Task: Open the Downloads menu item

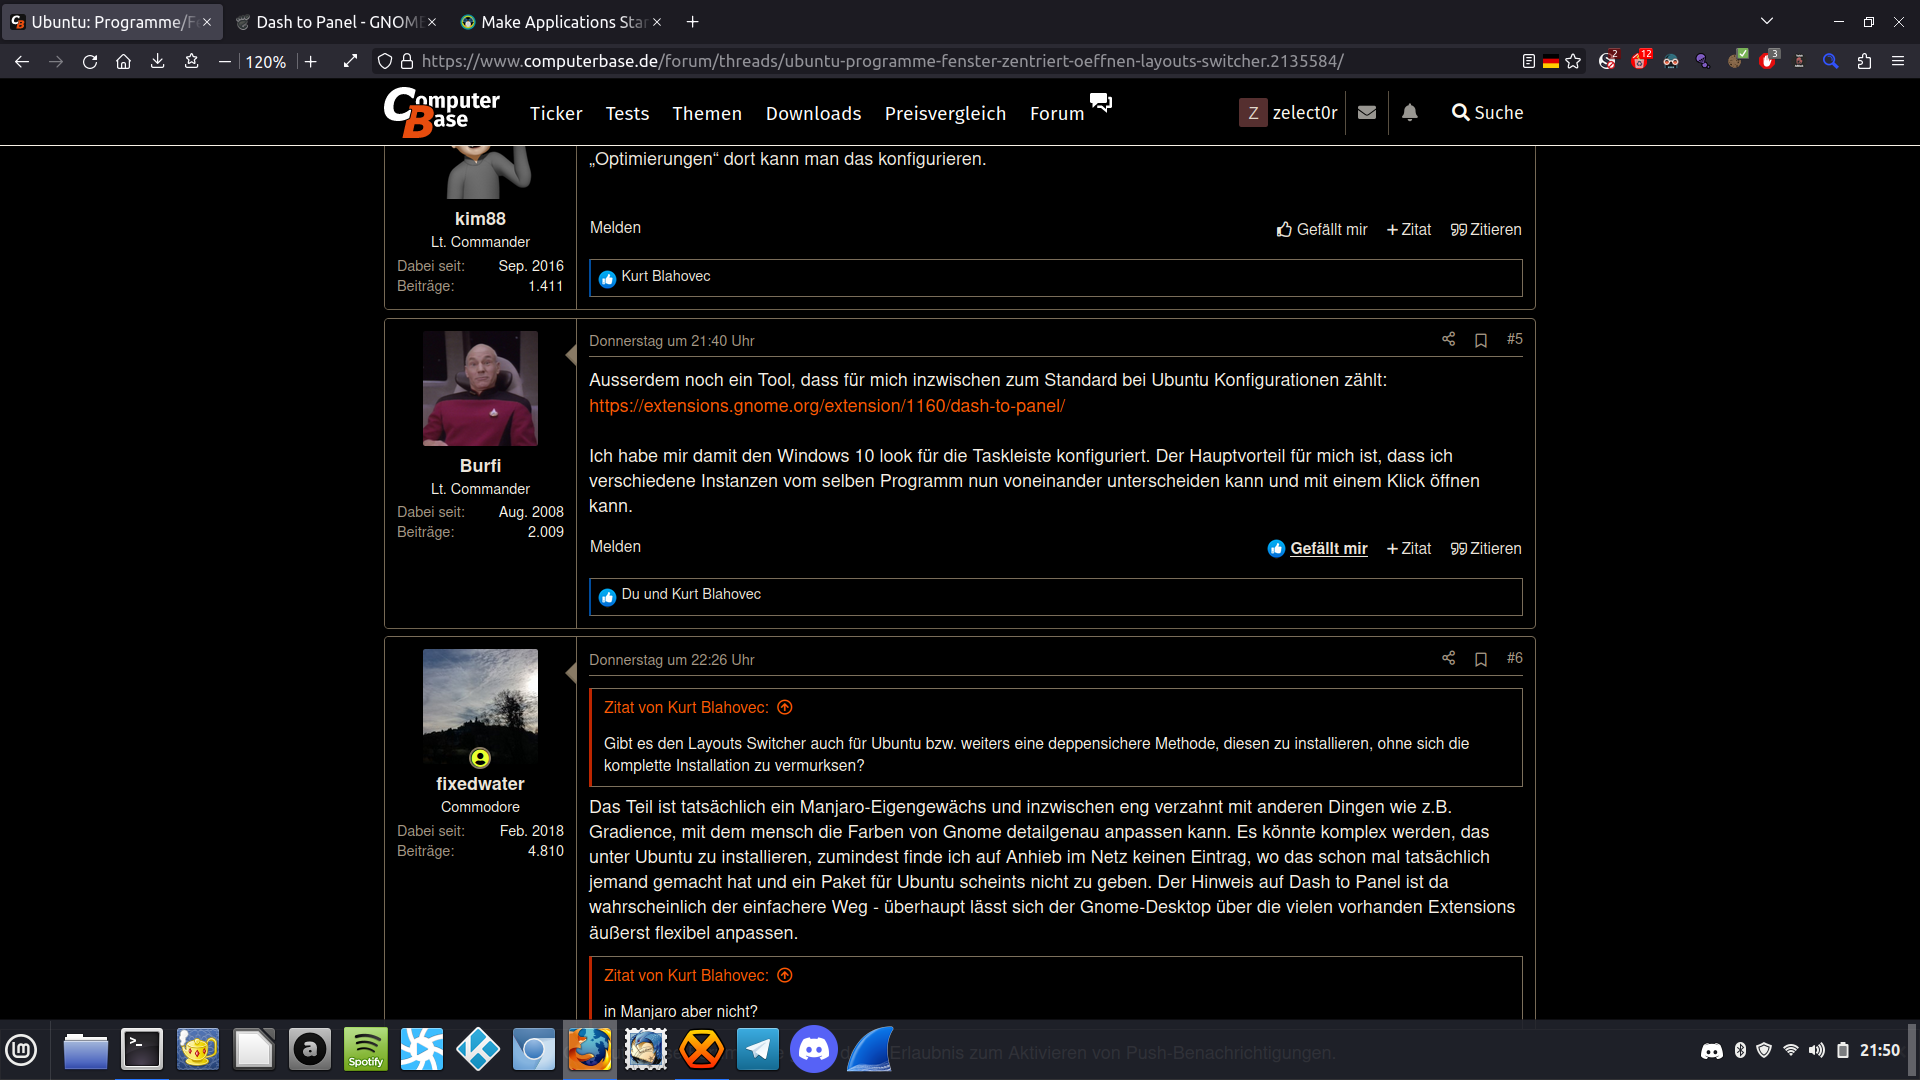Action: 813,114
